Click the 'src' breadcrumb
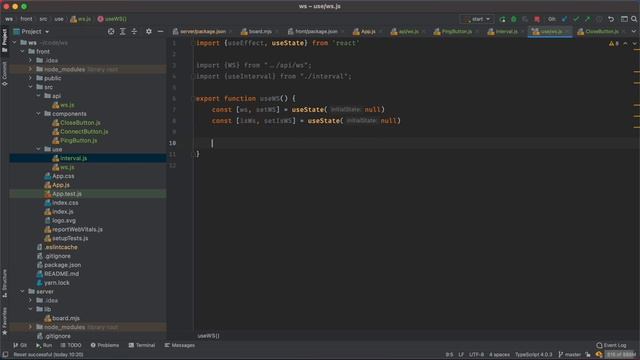The height and width of the screenshot is (360, 640). point(43,19)
